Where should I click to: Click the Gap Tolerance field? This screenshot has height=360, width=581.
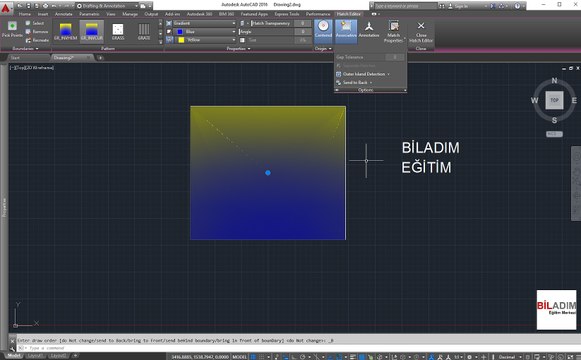point(370,57)
